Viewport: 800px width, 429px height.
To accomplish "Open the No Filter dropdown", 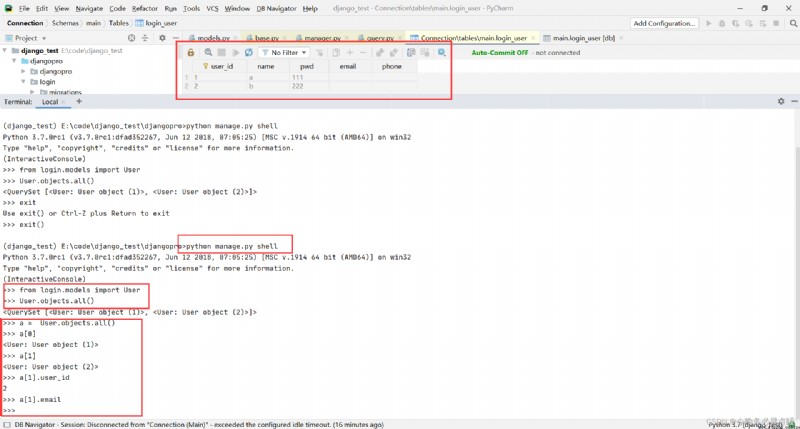I will click(284, 53).
